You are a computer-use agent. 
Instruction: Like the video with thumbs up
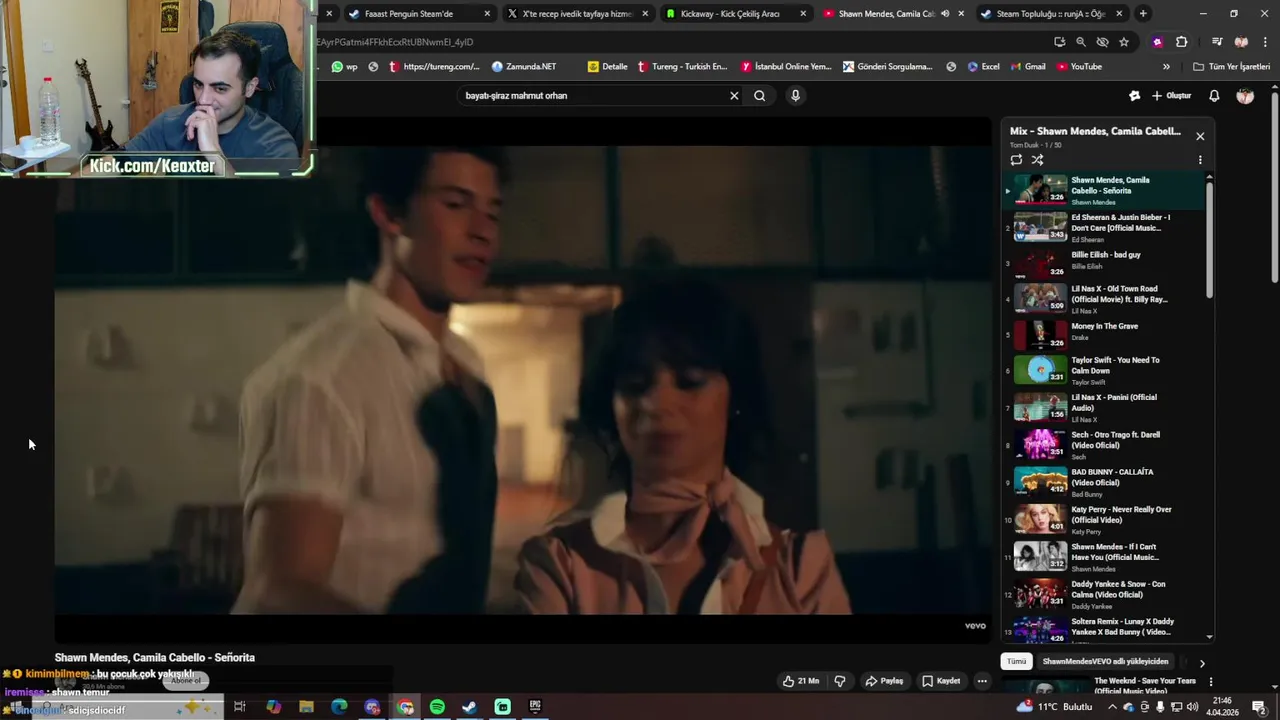click(x=801, y=681)
